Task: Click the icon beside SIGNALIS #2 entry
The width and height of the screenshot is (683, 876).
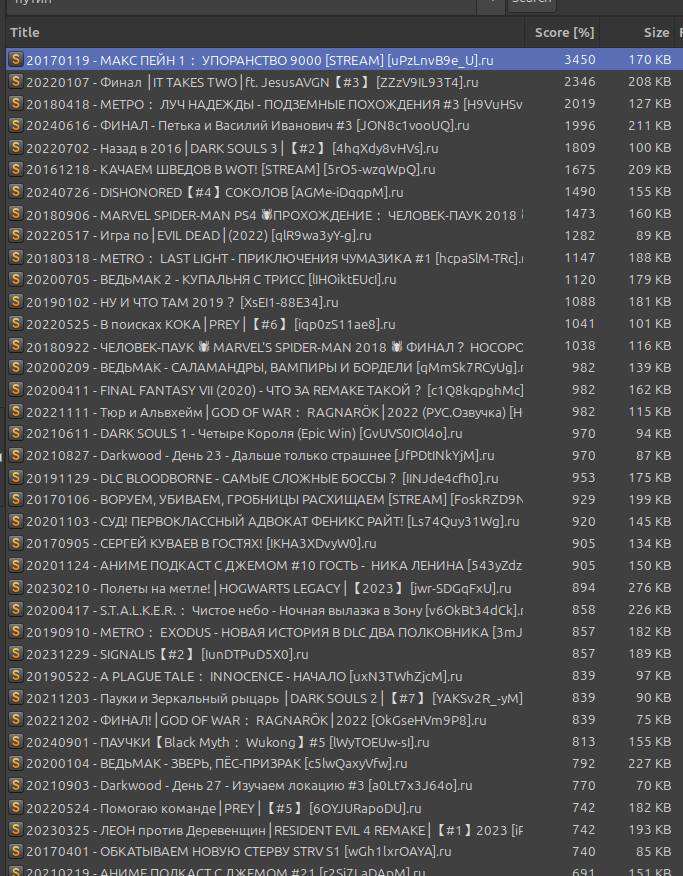Action: point(16,654)
